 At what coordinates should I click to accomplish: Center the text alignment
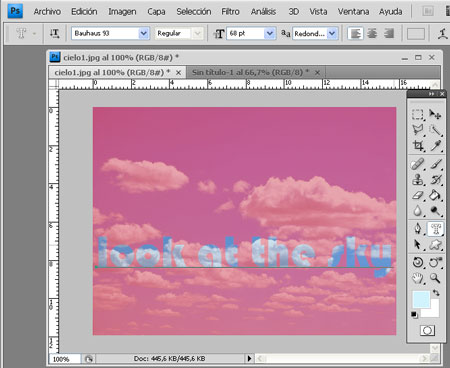coord(372,33)
